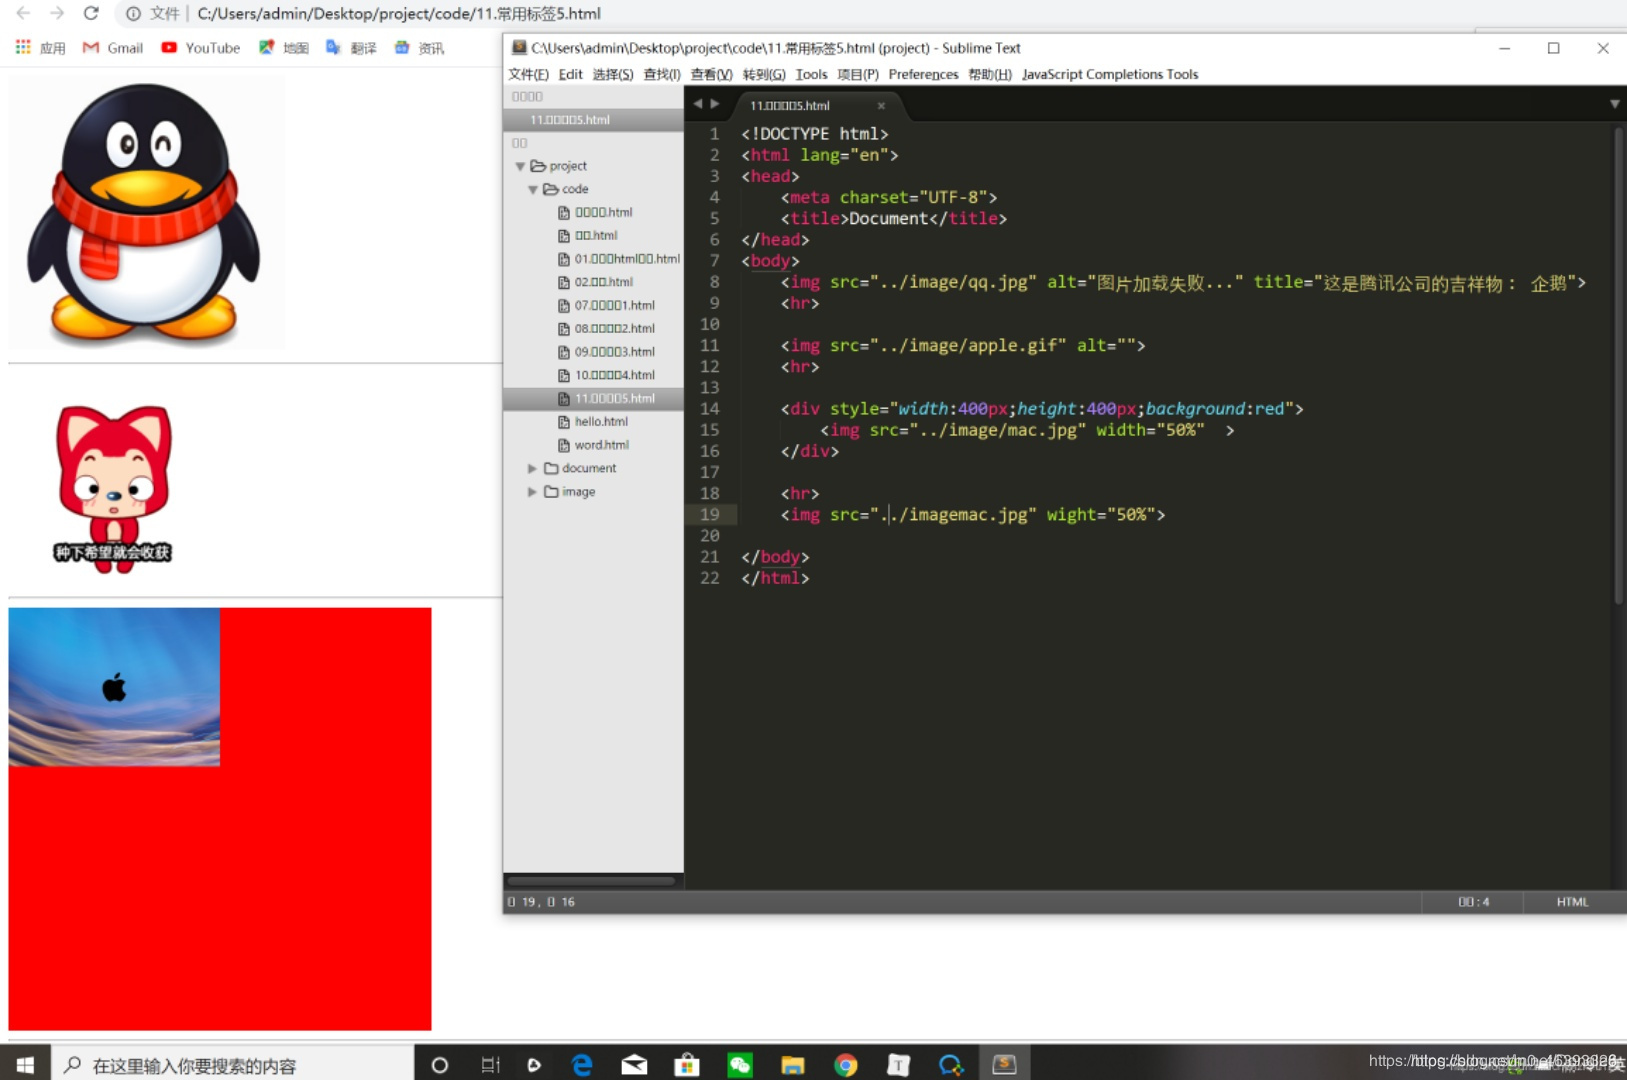
Task: Click the Windows taskbar search box
Action: coord(233,1065)
